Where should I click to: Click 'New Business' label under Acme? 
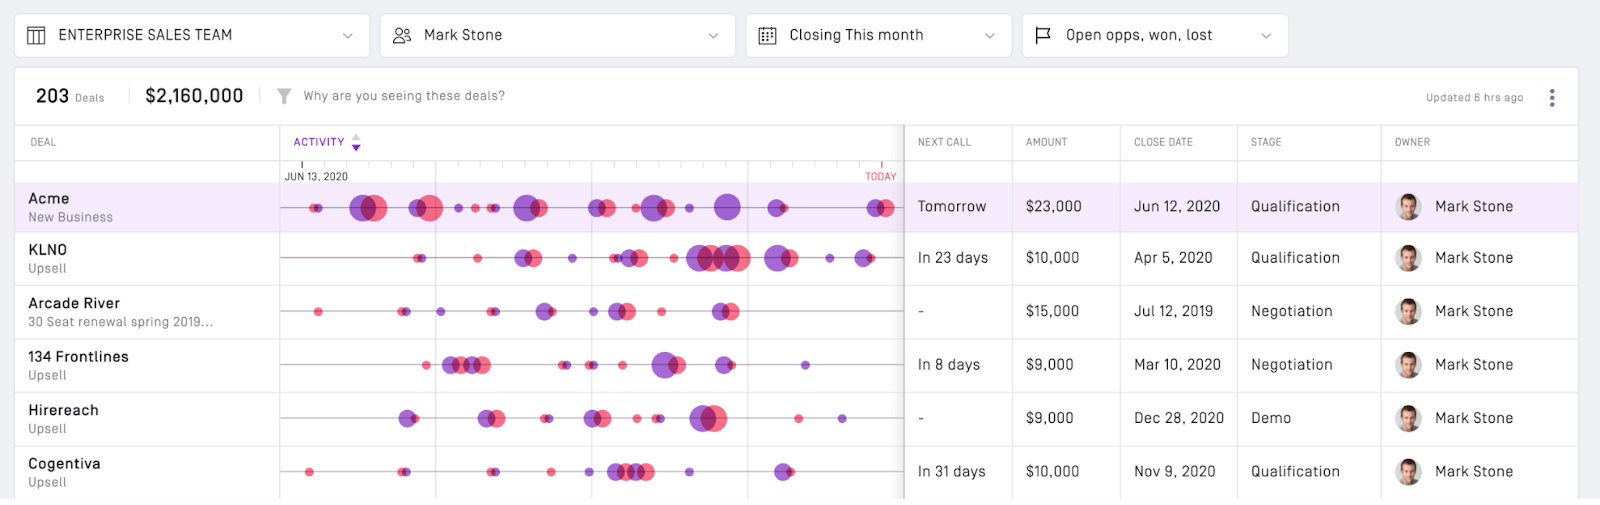click(x=70, y=218)
